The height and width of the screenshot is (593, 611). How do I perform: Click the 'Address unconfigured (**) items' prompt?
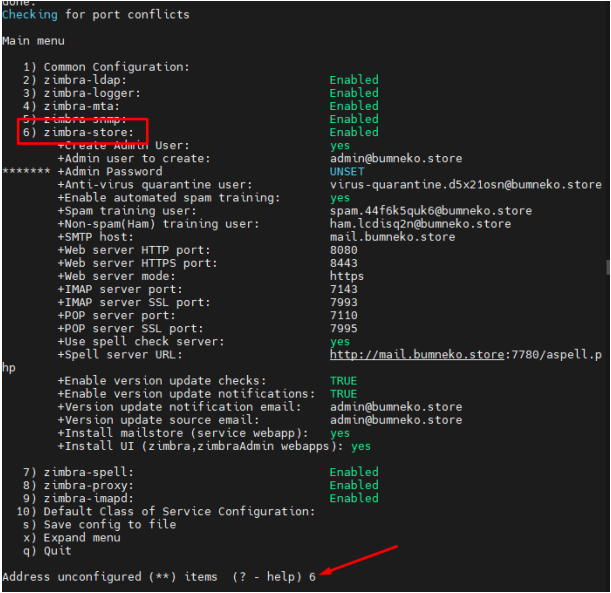[x=110, y=577]
